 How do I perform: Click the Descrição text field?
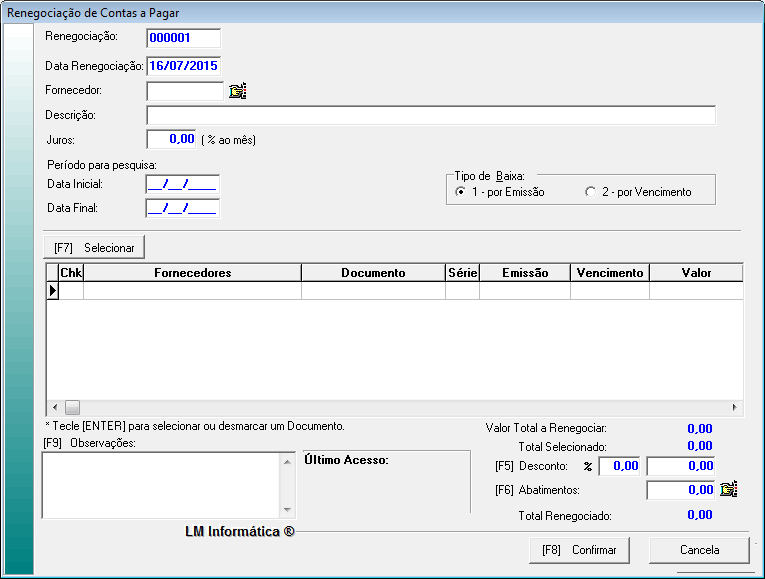(430, 115)
